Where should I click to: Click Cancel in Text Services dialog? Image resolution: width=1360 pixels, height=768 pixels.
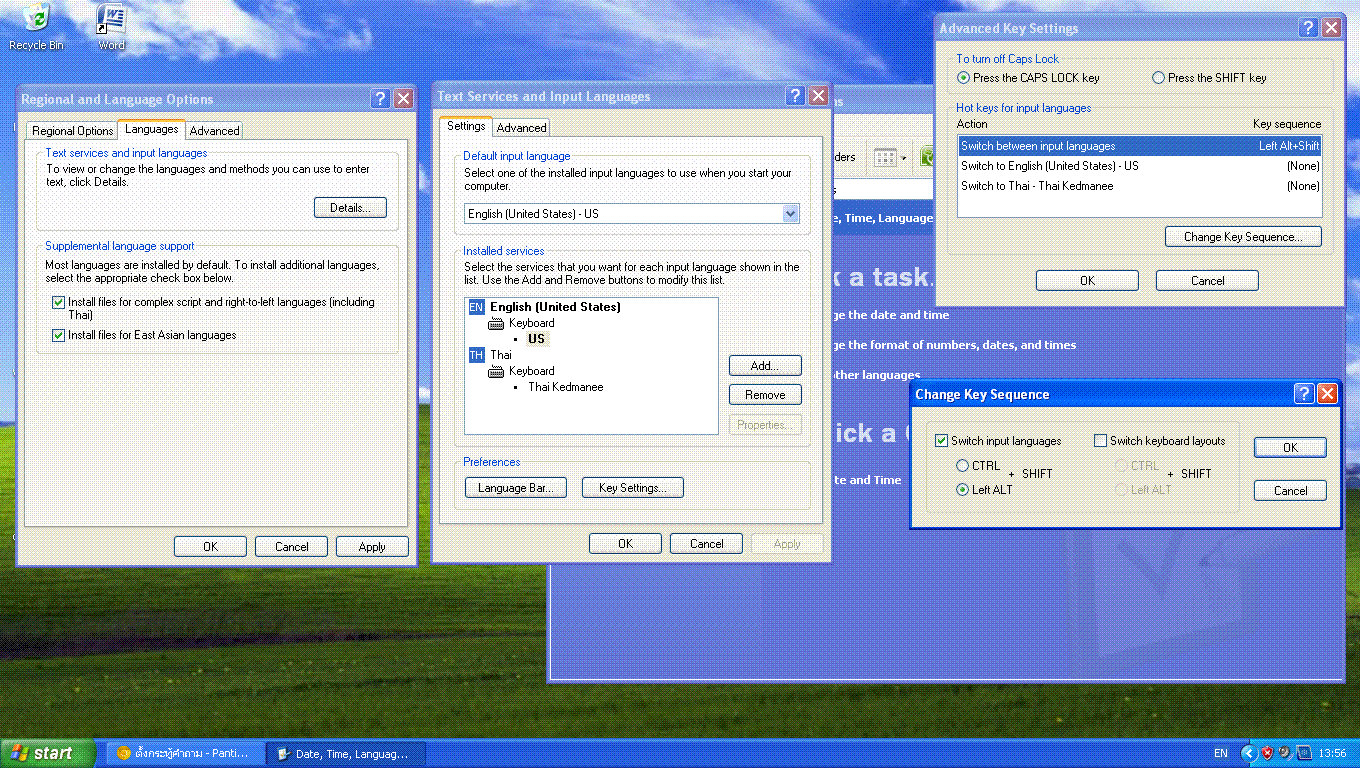pyautogui.click(x=706, y=544)
